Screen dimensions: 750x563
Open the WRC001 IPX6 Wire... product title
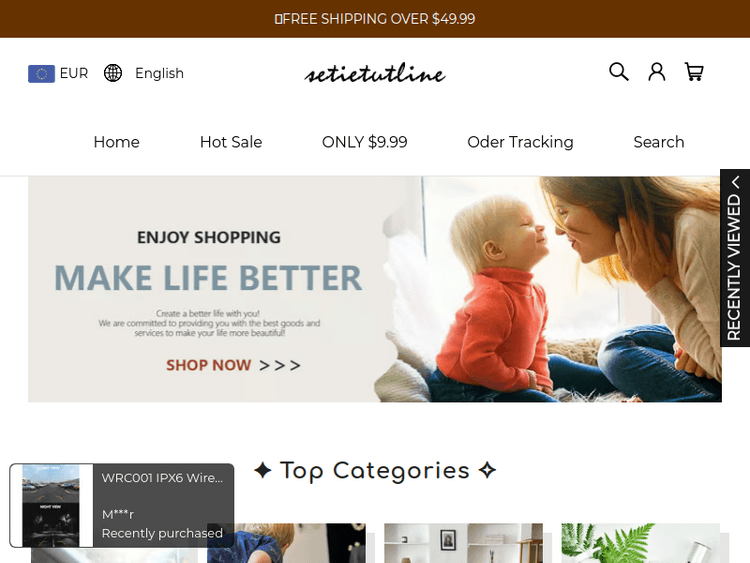click(162, 477)
